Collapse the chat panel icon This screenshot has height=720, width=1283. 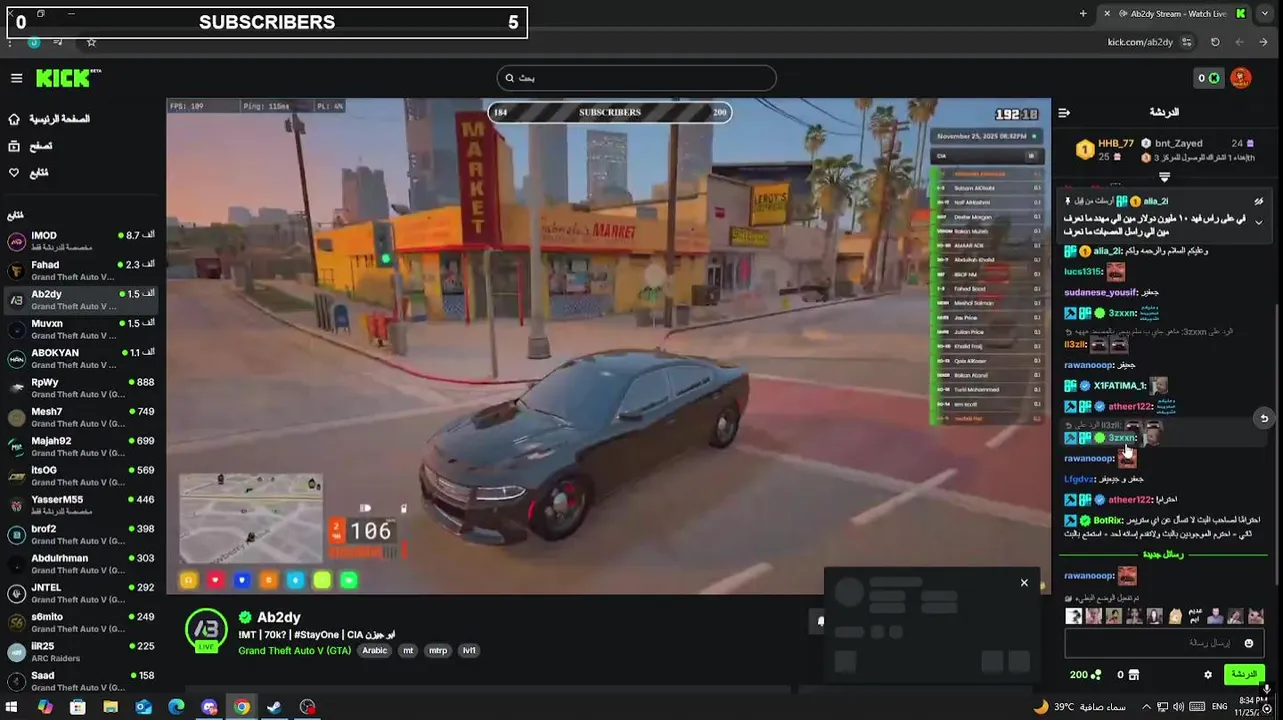tap(1064, 112)
